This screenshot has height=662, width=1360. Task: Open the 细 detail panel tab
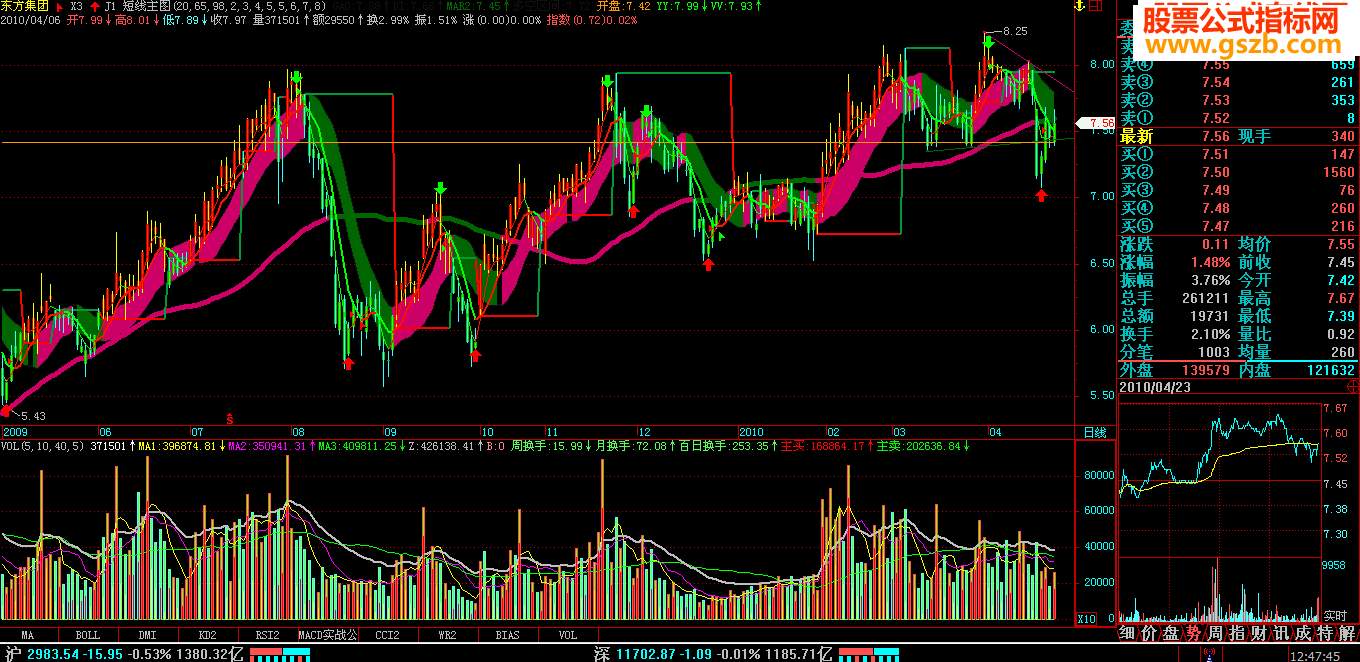tap(1127, 633)
